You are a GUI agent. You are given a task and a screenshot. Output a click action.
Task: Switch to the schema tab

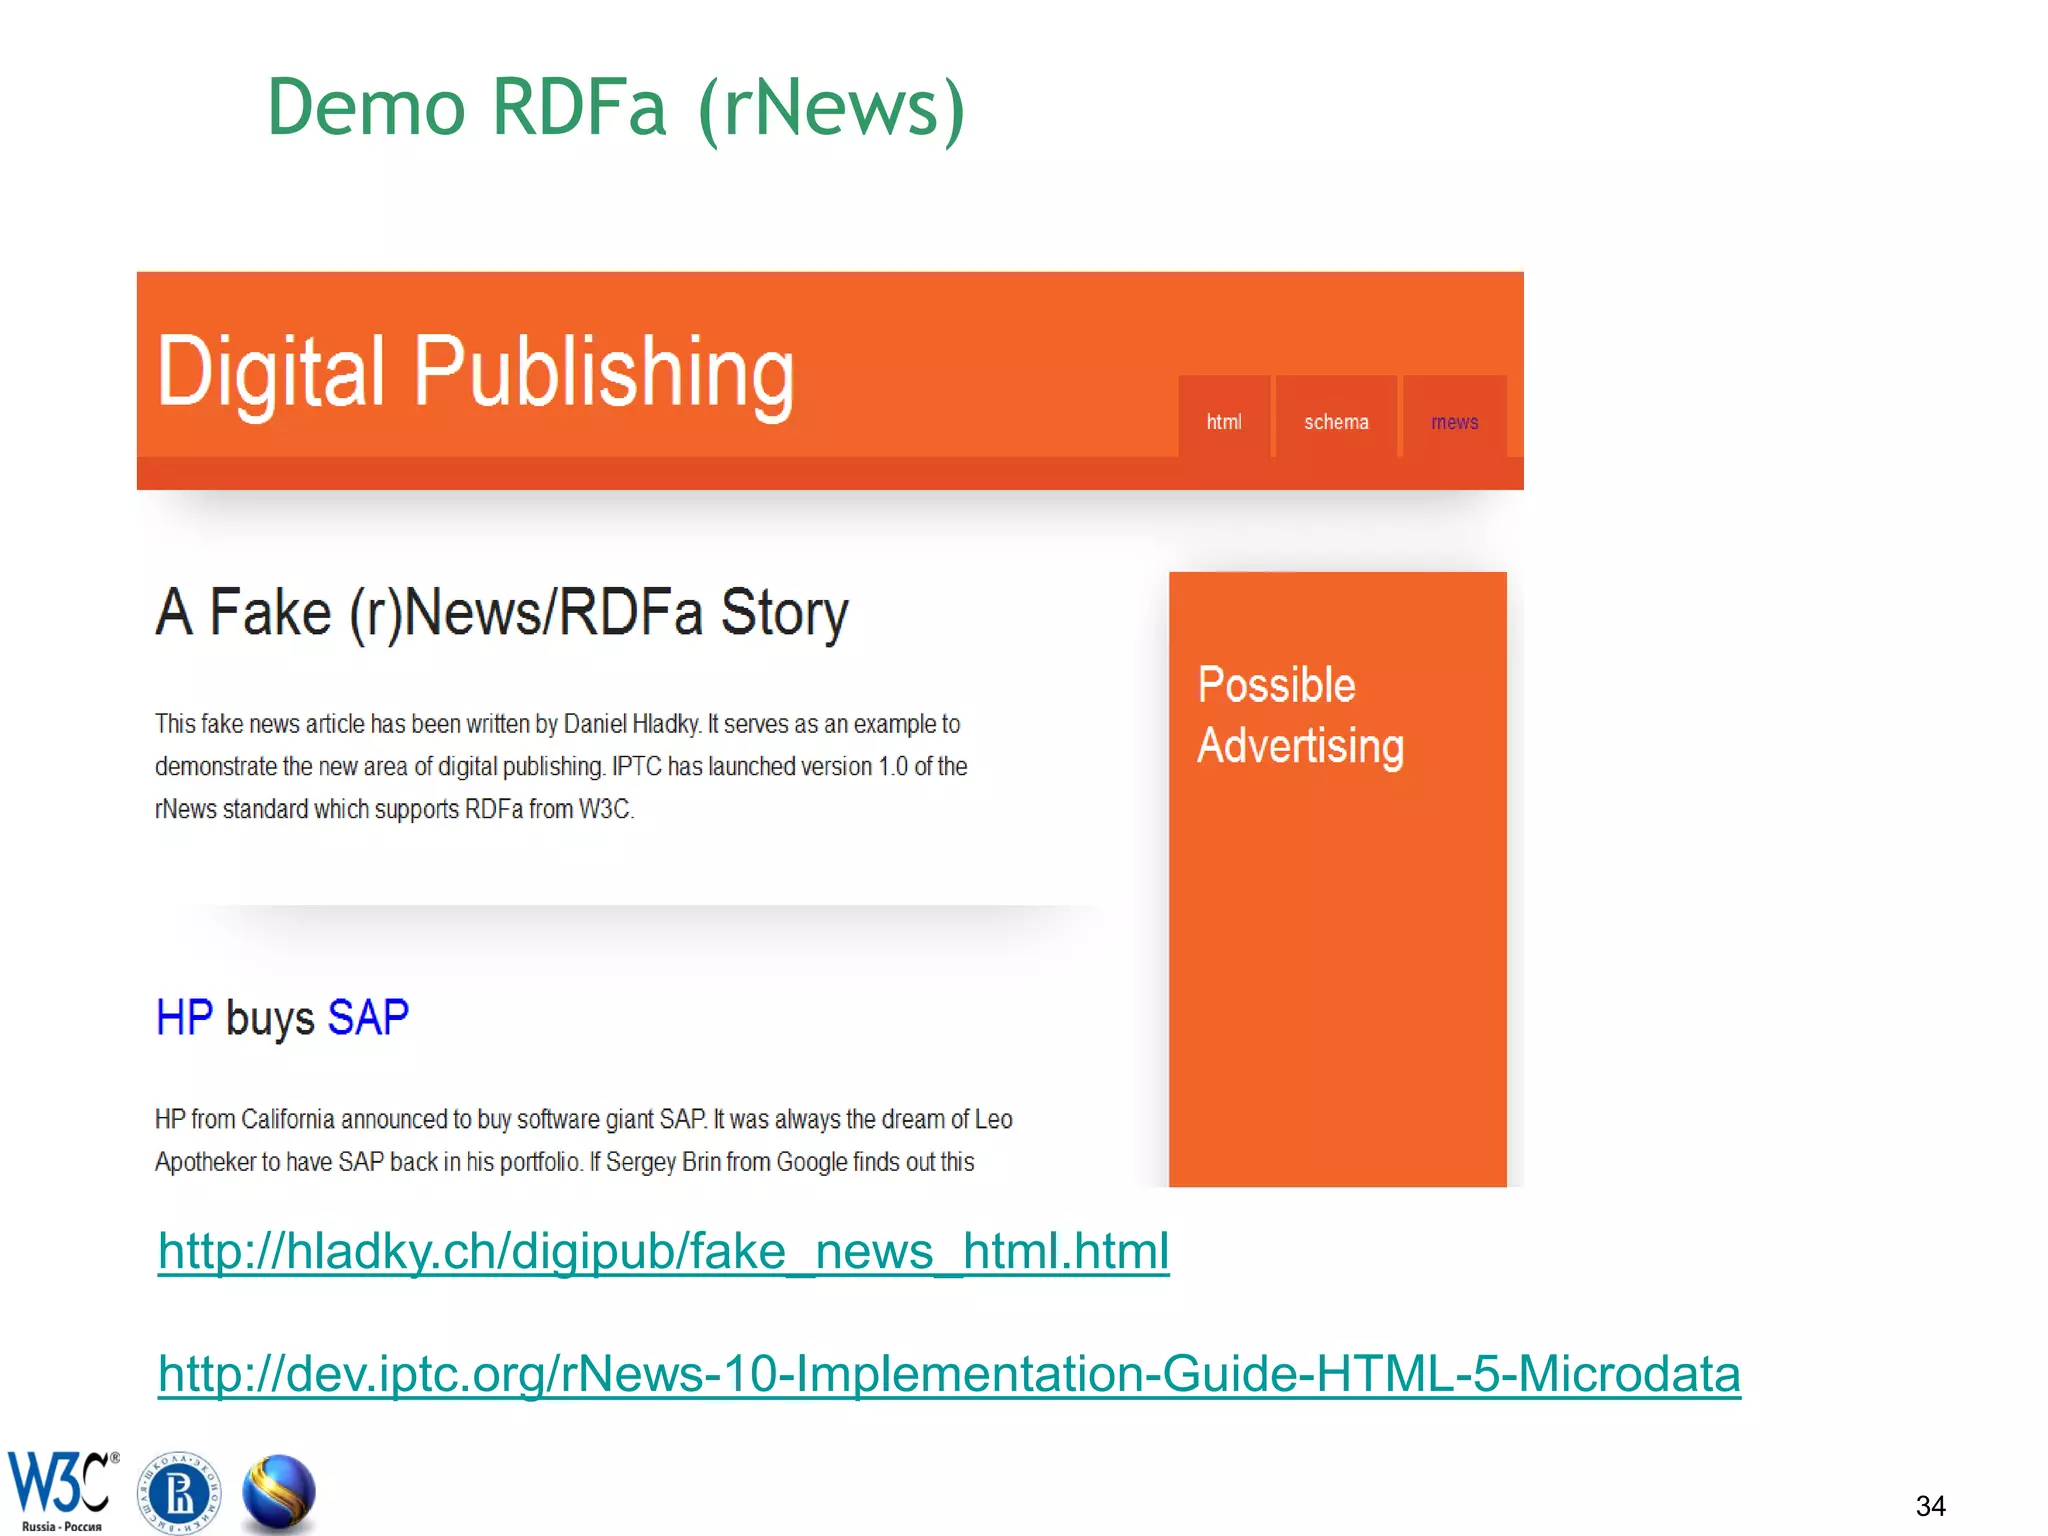tap(1335, 421)
